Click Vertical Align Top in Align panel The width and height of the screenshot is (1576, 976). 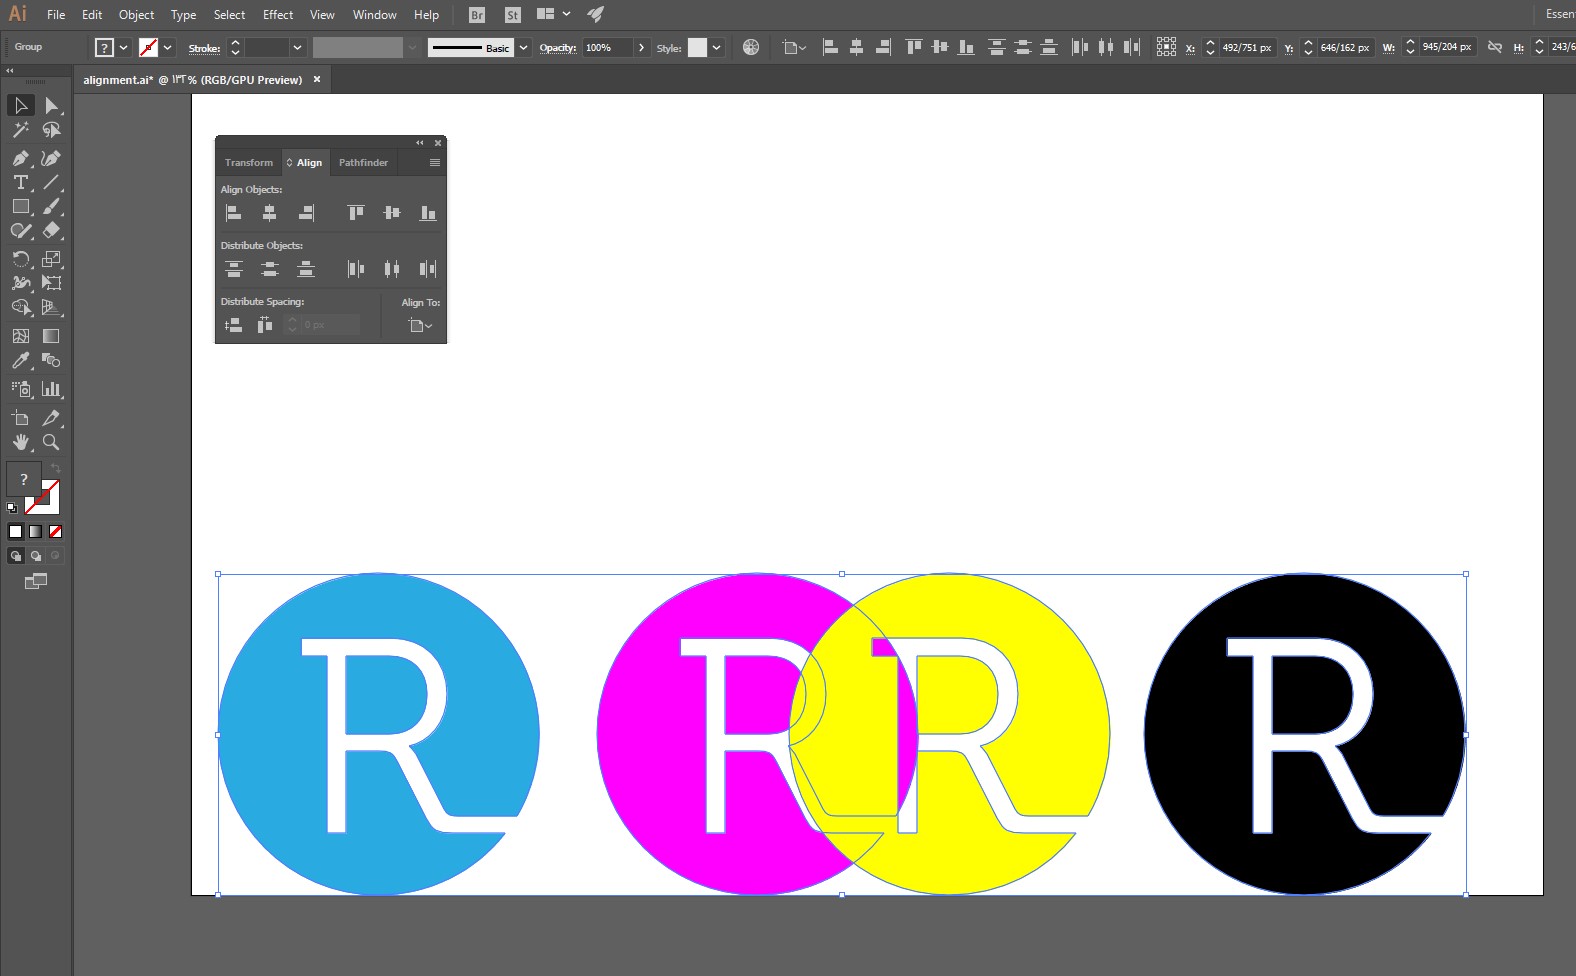355,213
